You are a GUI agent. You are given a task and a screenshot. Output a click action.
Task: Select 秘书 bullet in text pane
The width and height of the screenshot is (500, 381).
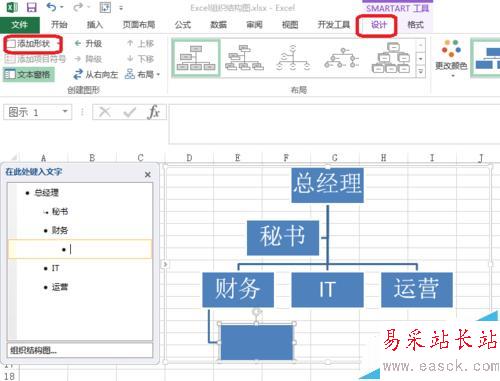coord(60,212)
